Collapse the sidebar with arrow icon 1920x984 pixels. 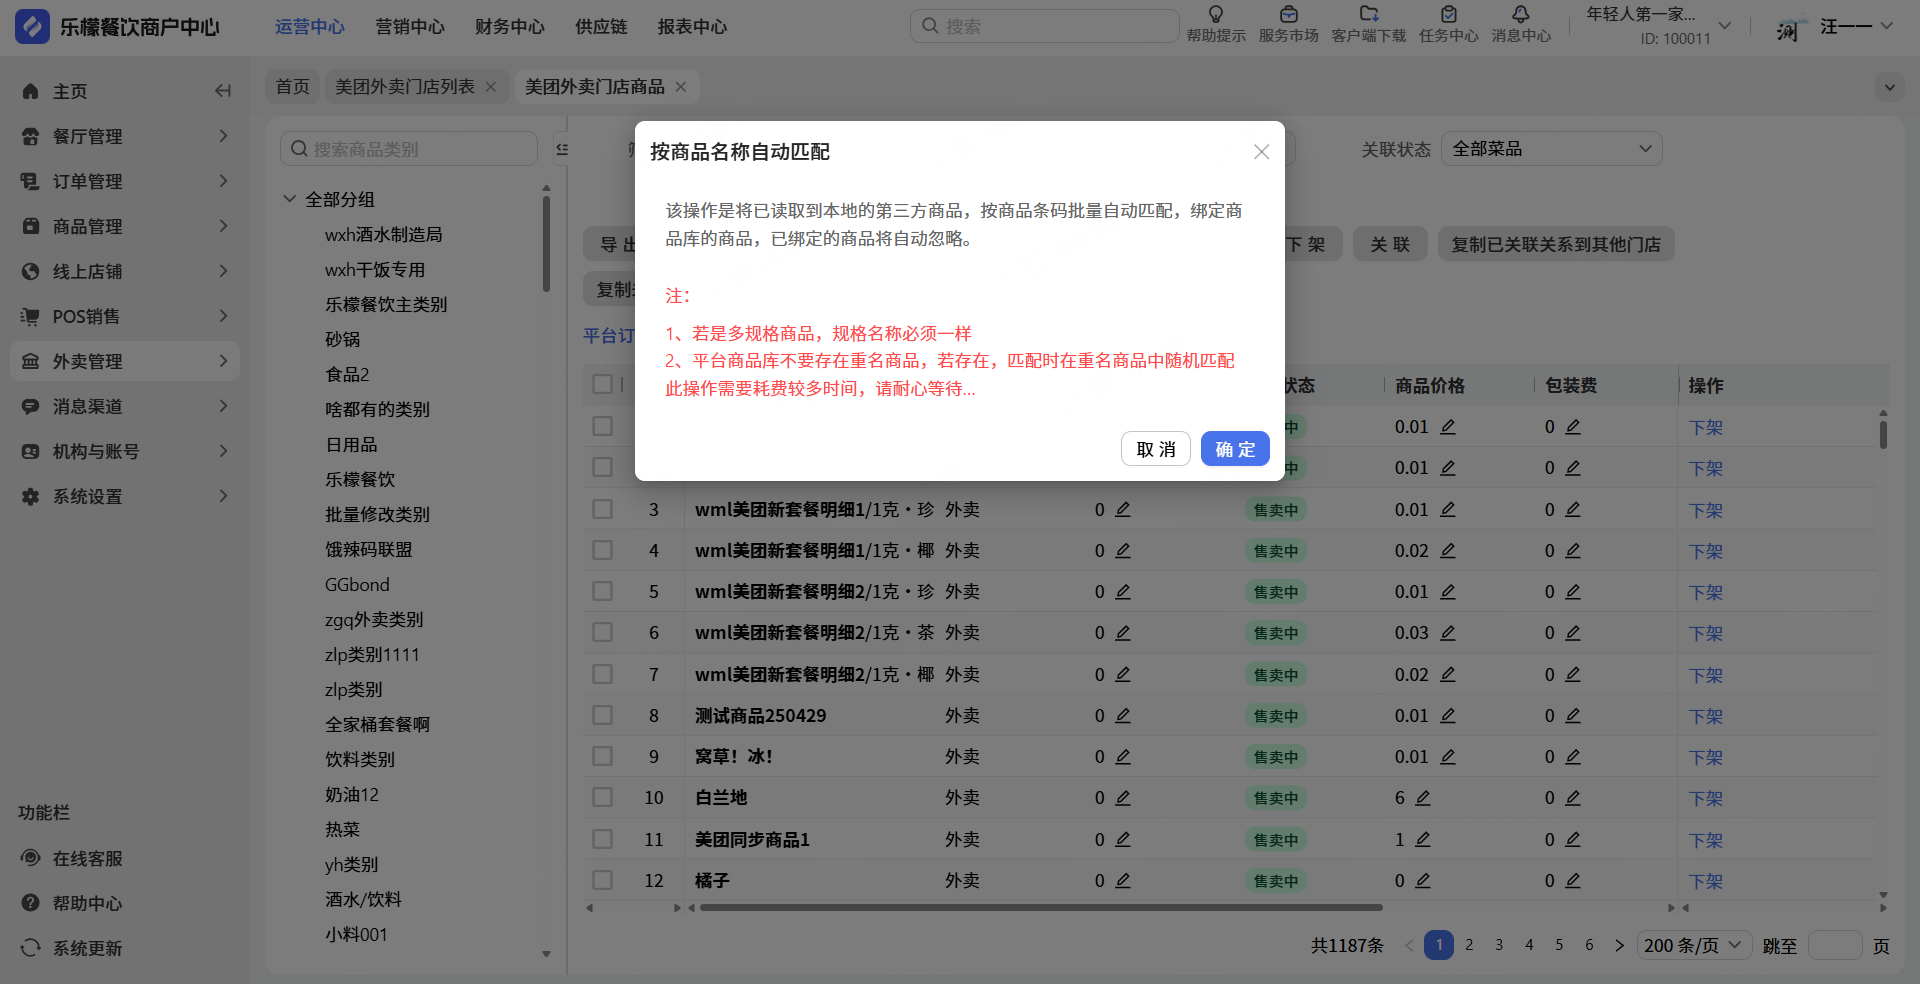(223, 91)
